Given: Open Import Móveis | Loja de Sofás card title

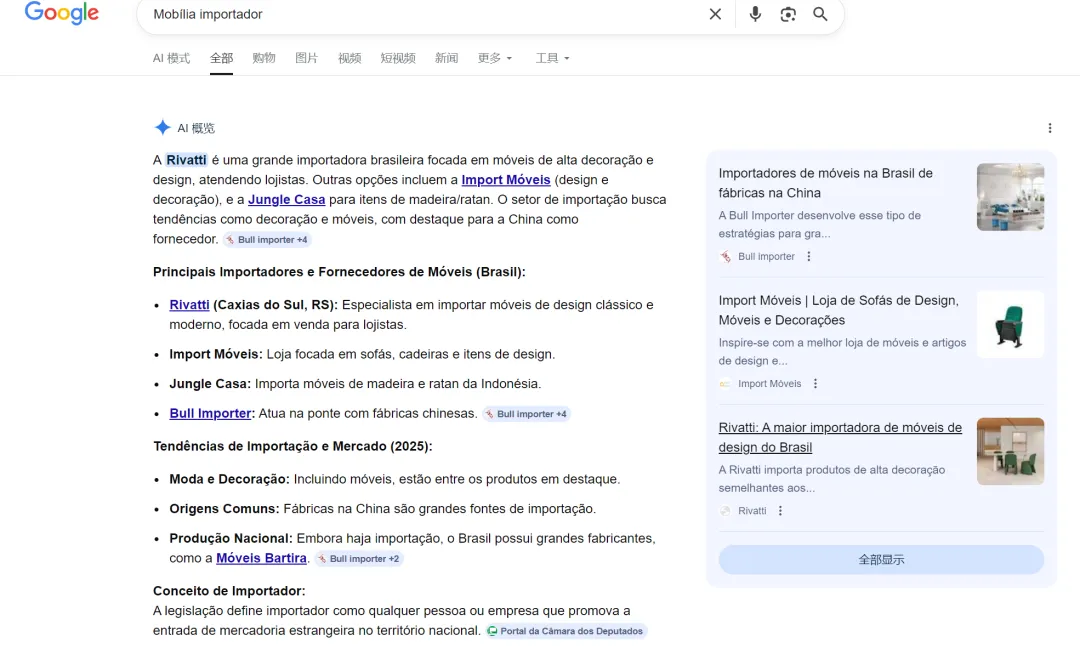Looking at the screenshot, I should point(838,311).
